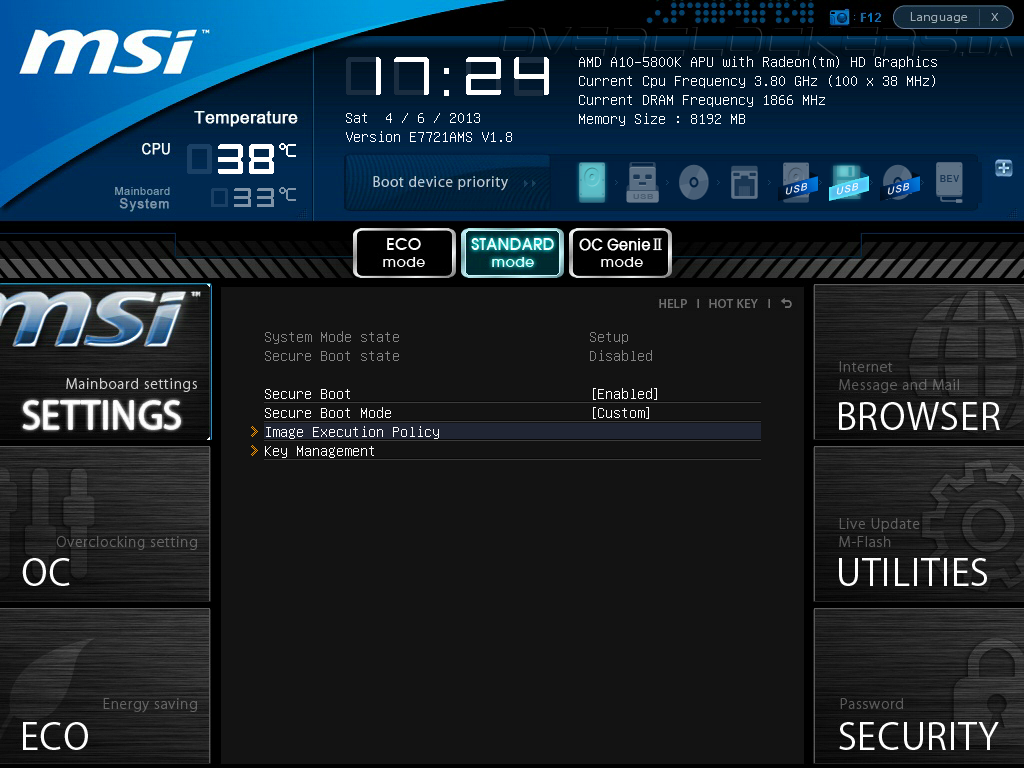This screenshot has height=768, width=1024.
Task: Click the date Sat 4 / 6 / 2013
Action: point(413,118)
